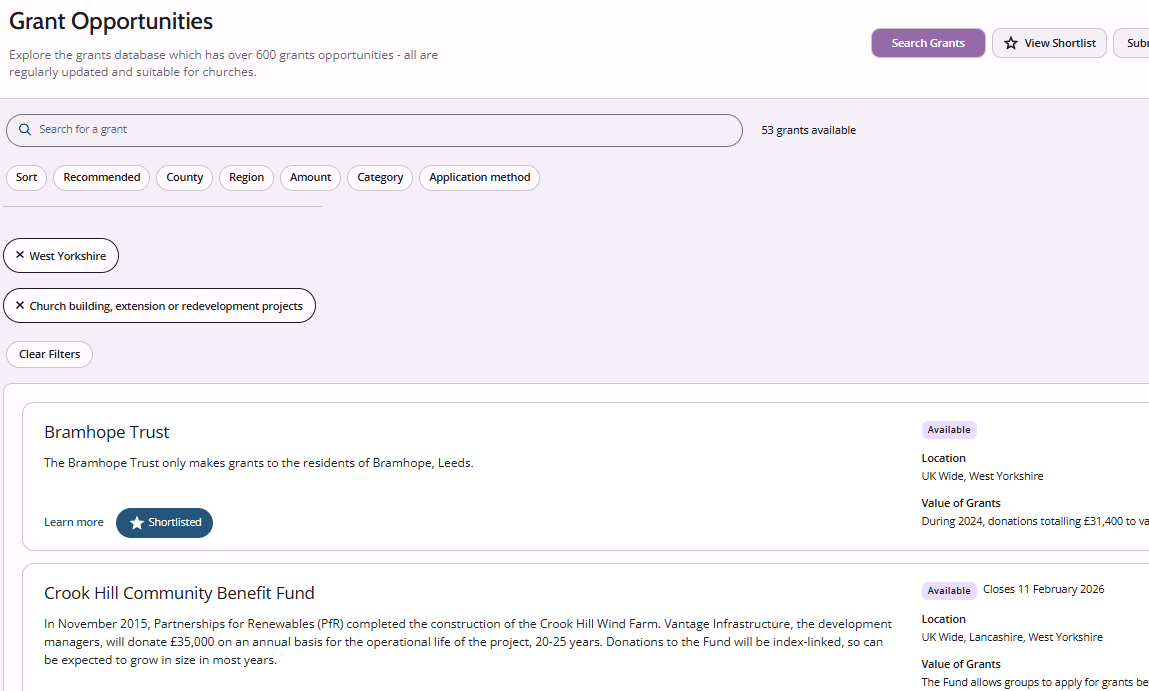Image resolution: width=1149 pixels, height=691 pixels.
Task: Remove Church building filter via X icon
Action: pyautogui.click(x=20, y=306)
